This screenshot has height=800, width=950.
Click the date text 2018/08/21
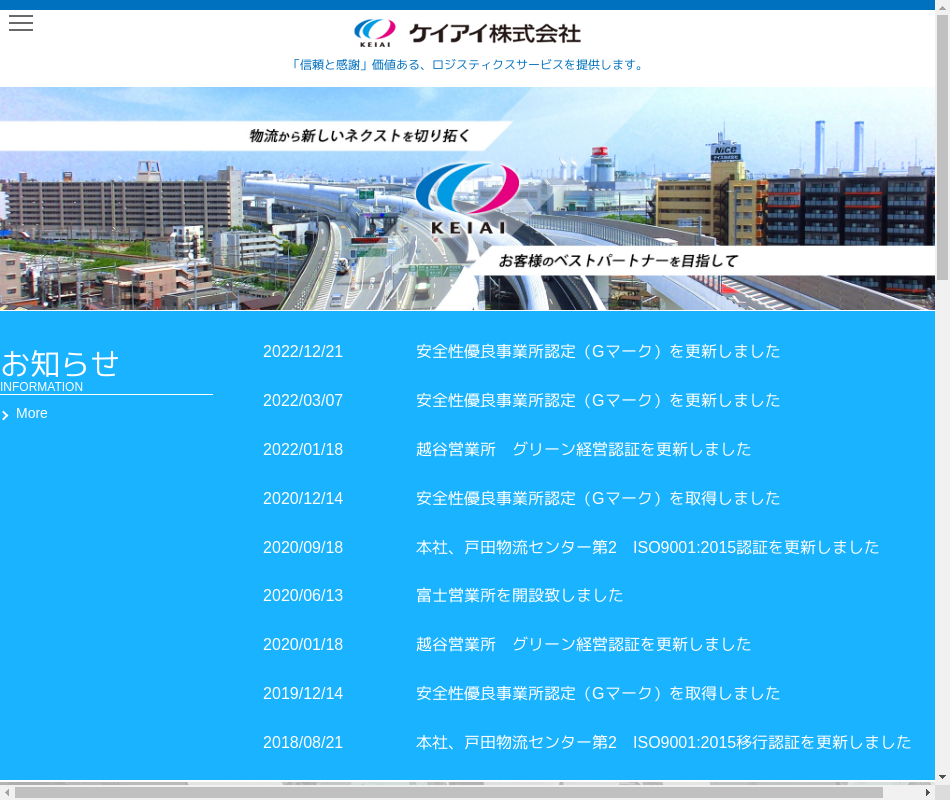(x=303, y=743)
